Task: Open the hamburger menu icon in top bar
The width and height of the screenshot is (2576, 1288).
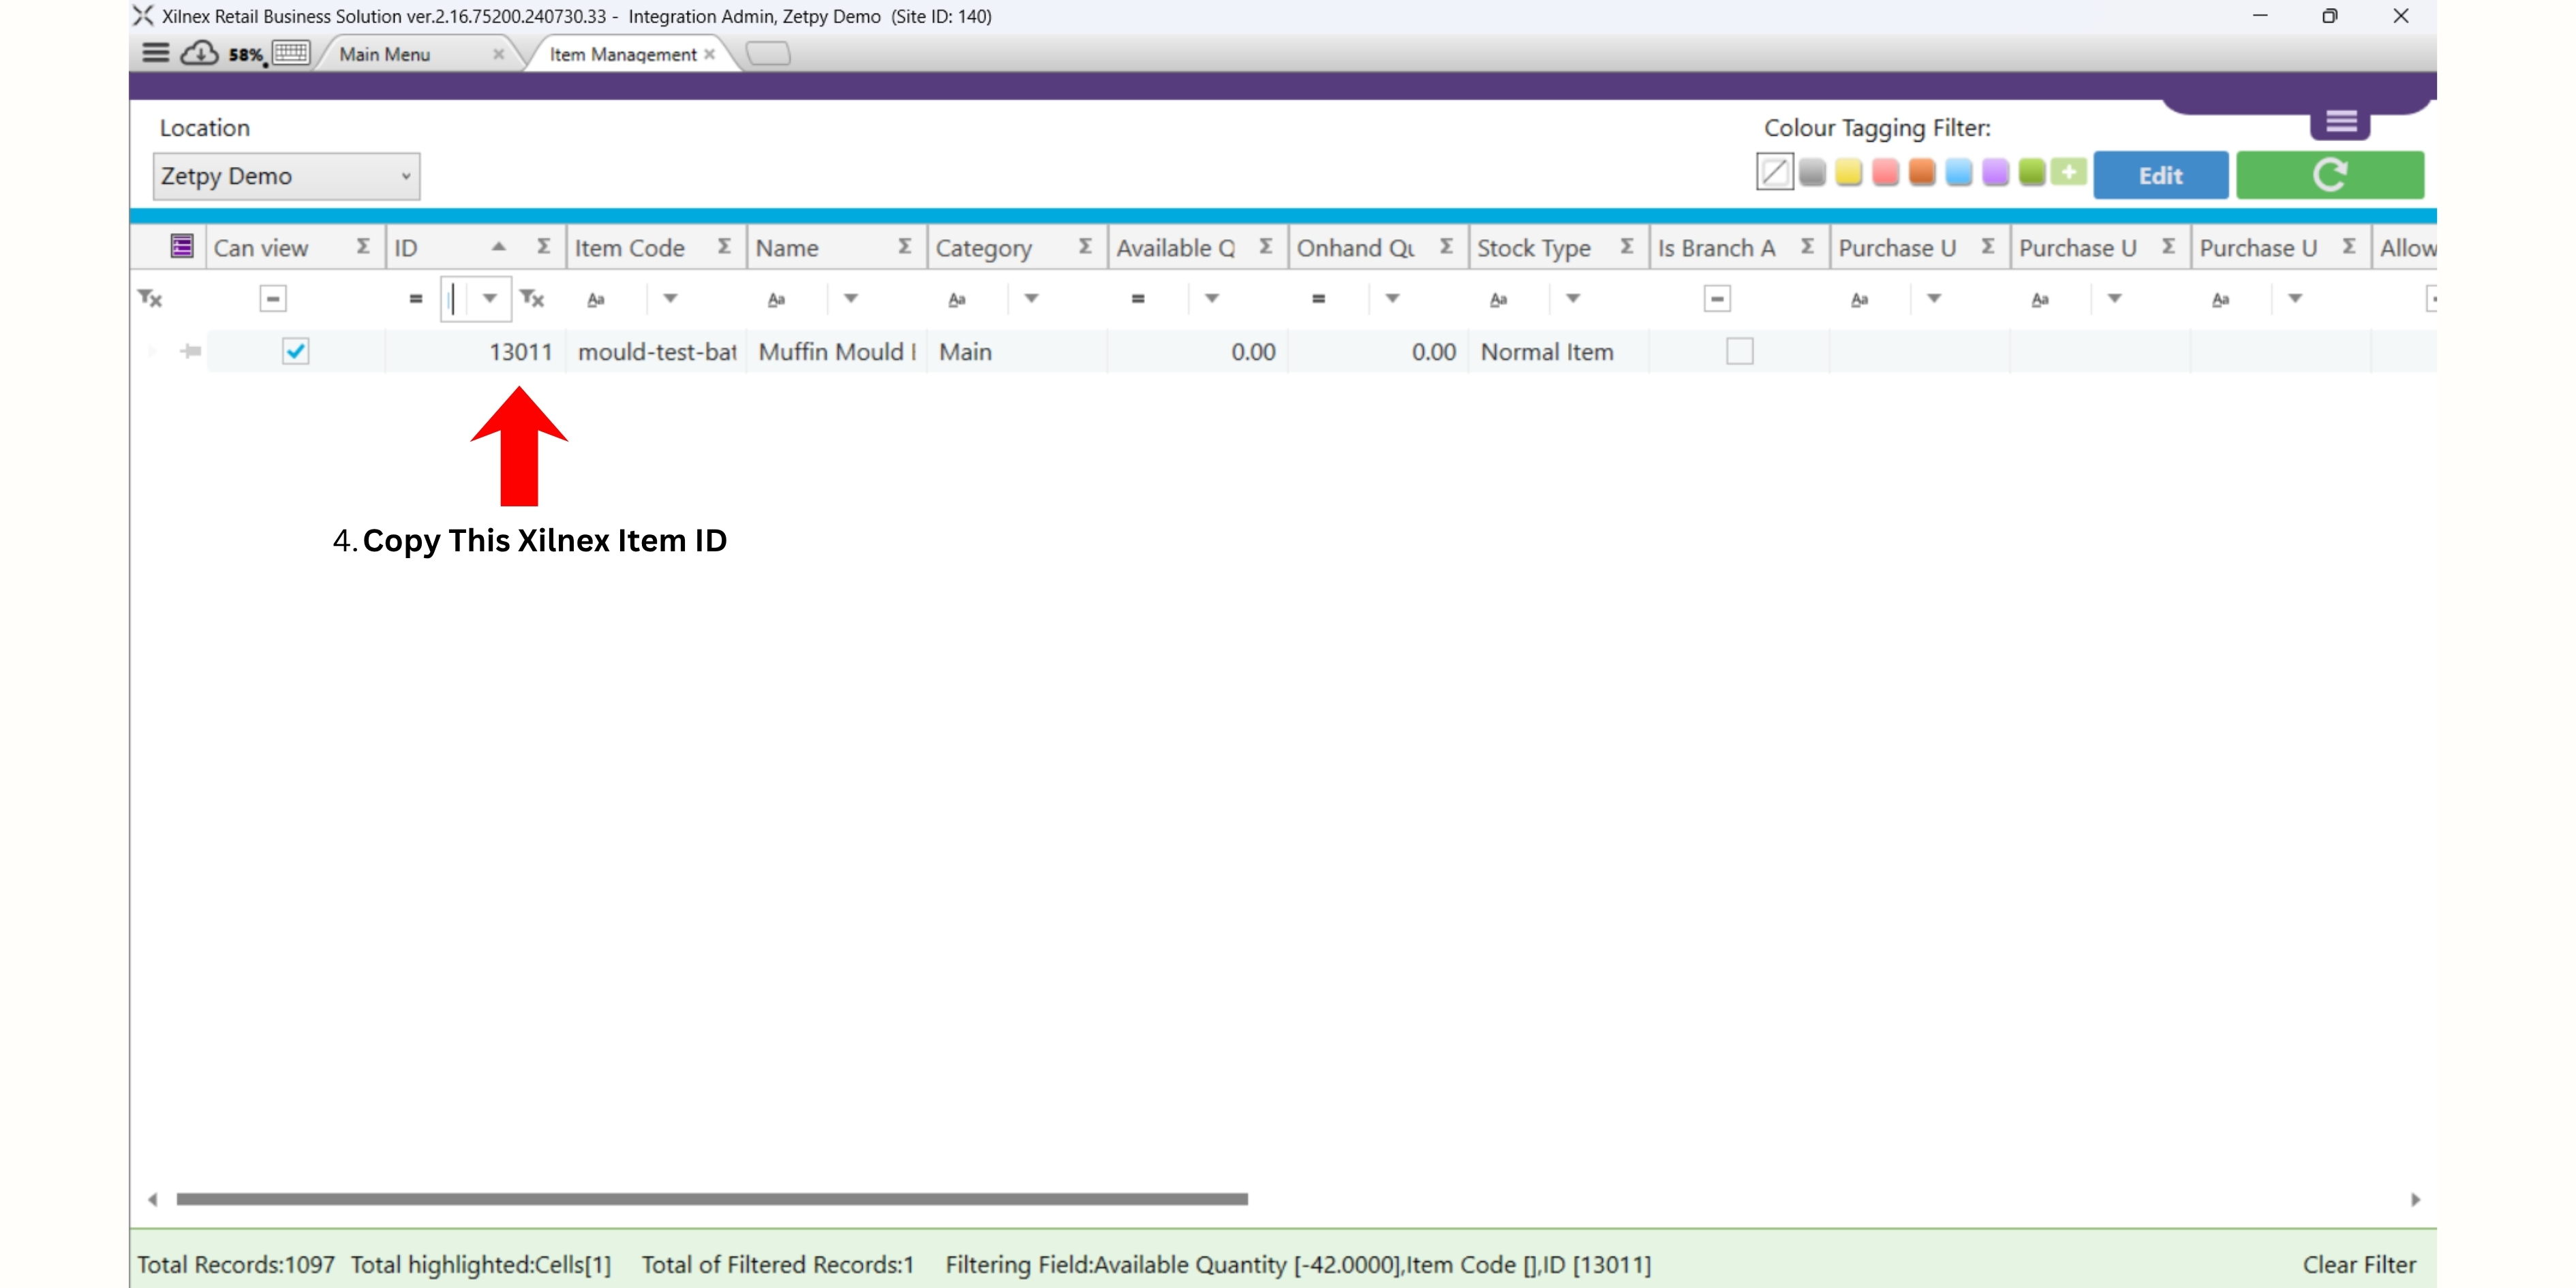Action: click(x=155, y=53)
